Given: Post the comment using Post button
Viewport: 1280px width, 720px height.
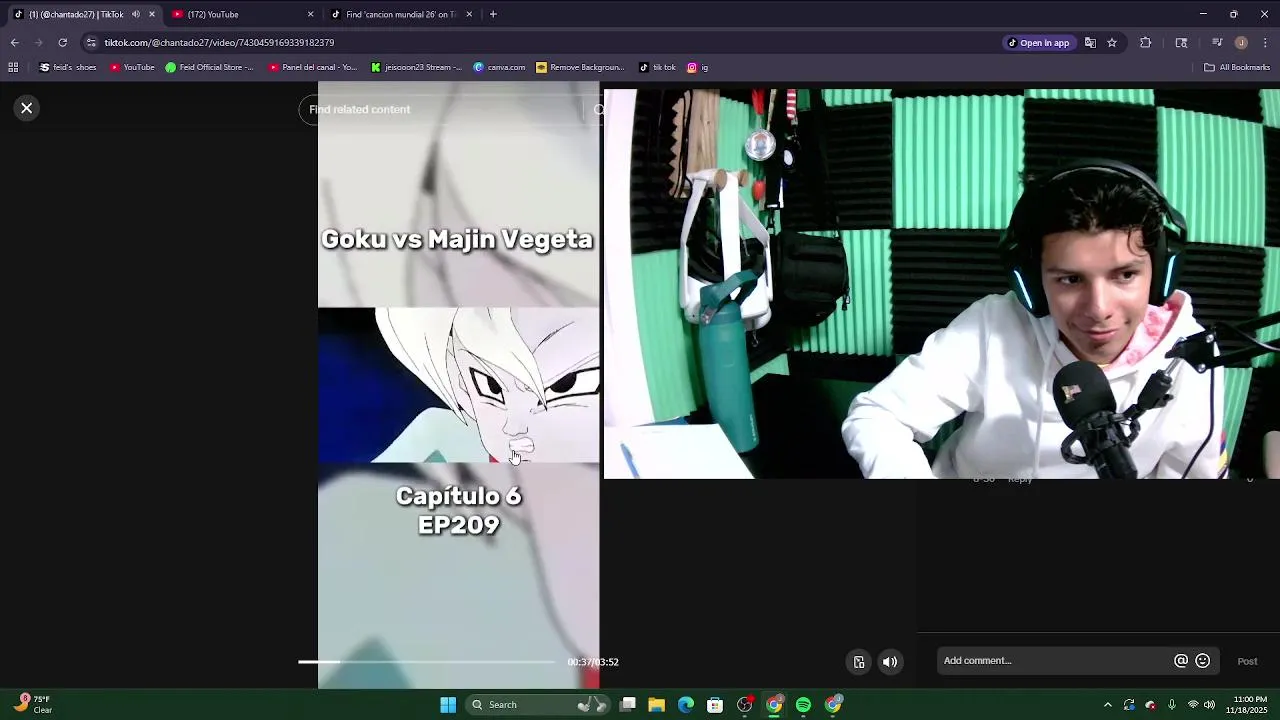Looking at the screenshot, I should pyautogui.click(x=1247, y=661).
